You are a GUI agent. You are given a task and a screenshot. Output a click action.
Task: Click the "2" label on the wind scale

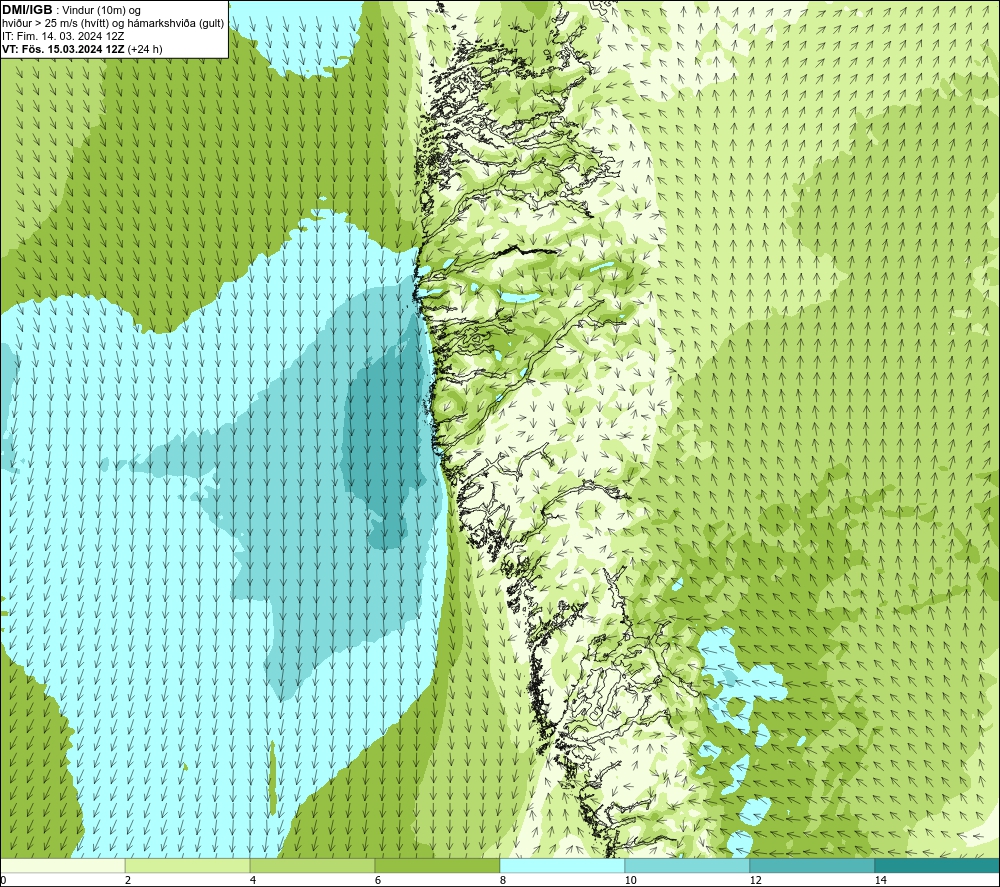128,880
